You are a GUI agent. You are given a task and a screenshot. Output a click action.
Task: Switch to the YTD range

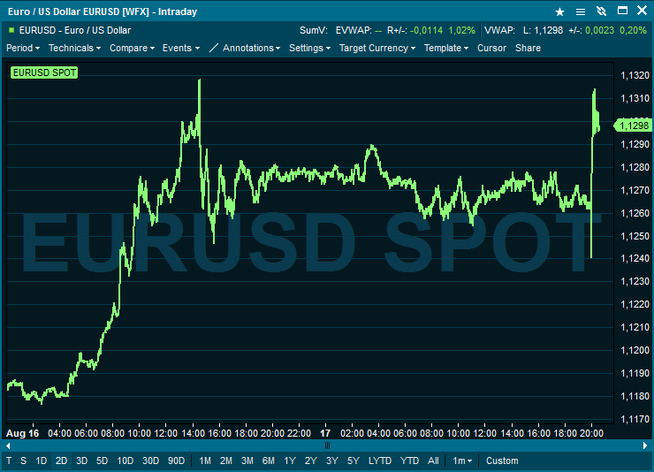click(409, 461)
